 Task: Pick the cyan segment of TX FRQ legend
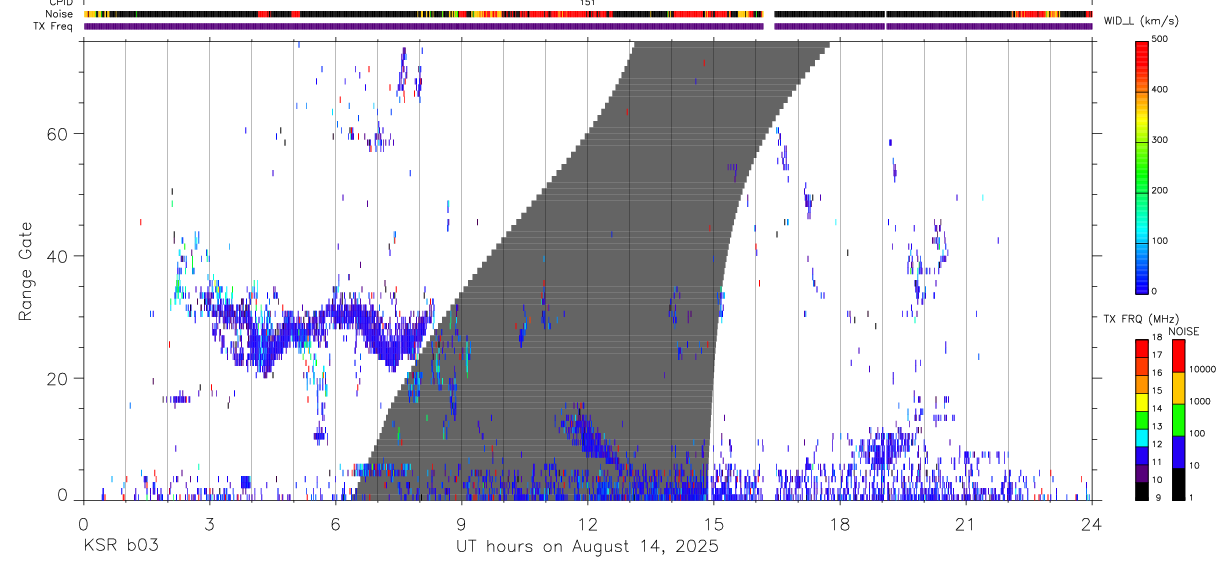click(1142, 438)
